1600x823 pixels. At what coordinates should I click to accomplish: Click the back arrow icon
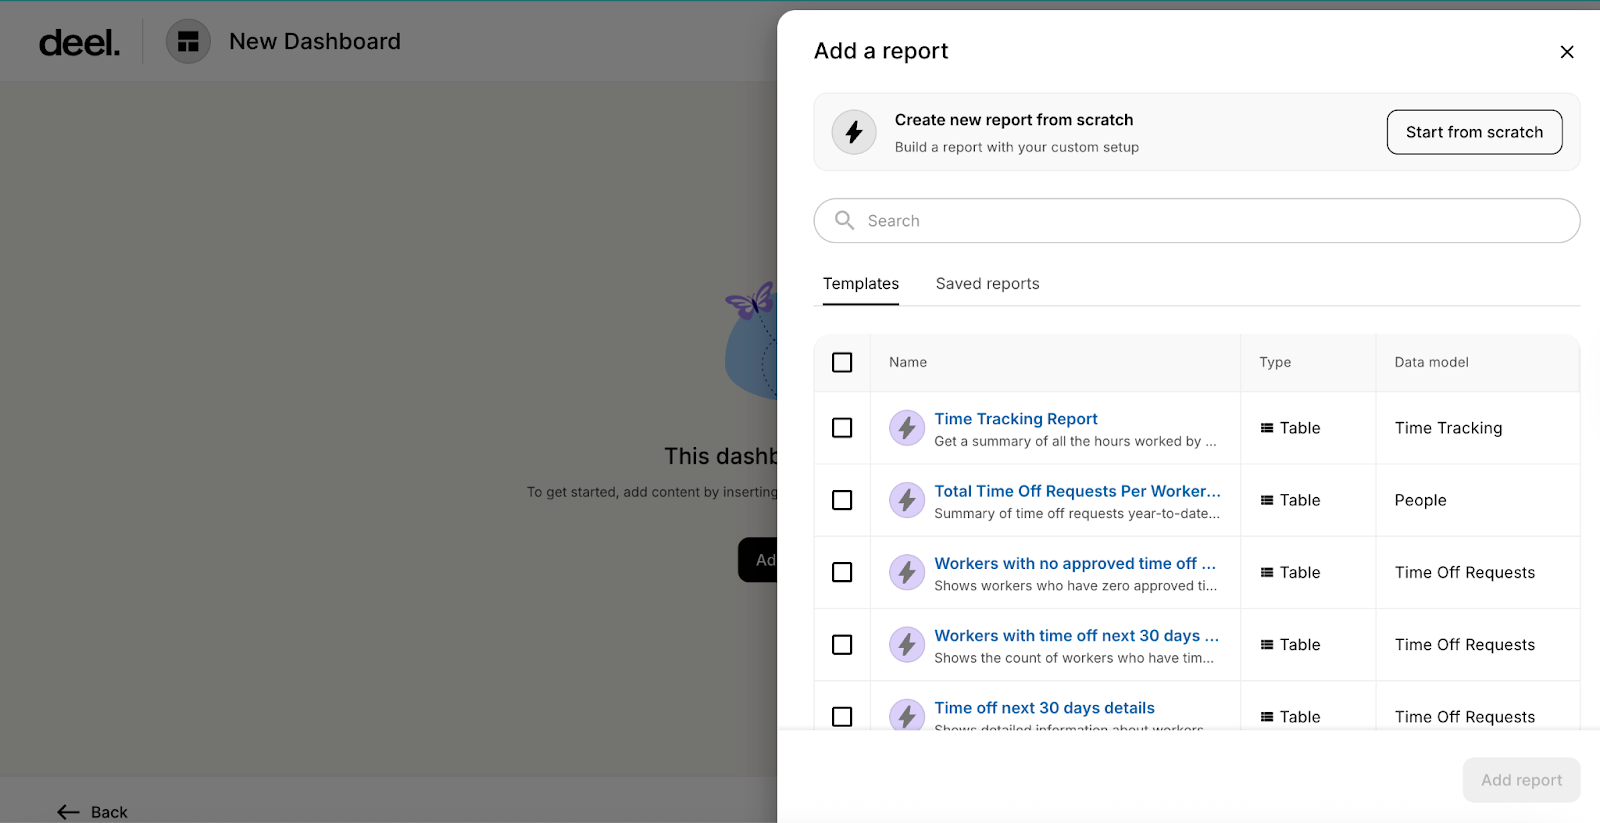(68, 812)
